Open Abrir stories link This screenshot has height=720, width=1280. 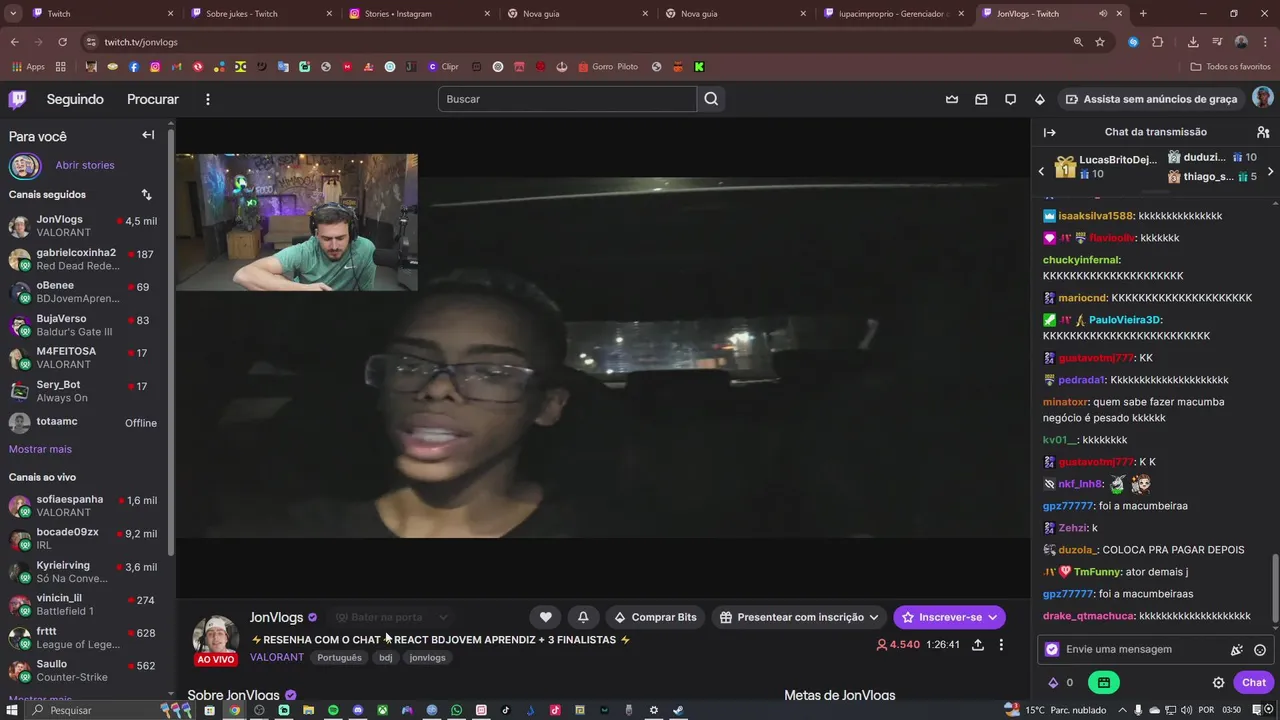85,165
